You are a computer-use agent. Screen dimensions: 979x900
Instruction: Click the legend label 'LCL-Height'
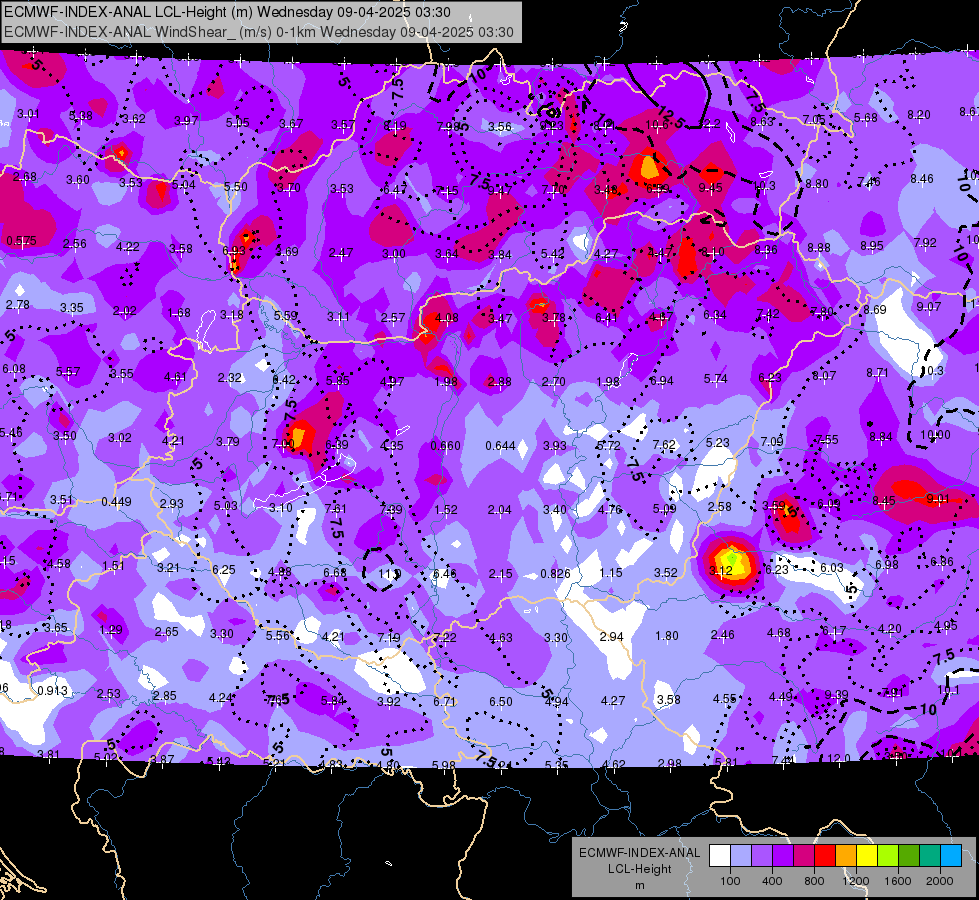[x=639, y=869]
